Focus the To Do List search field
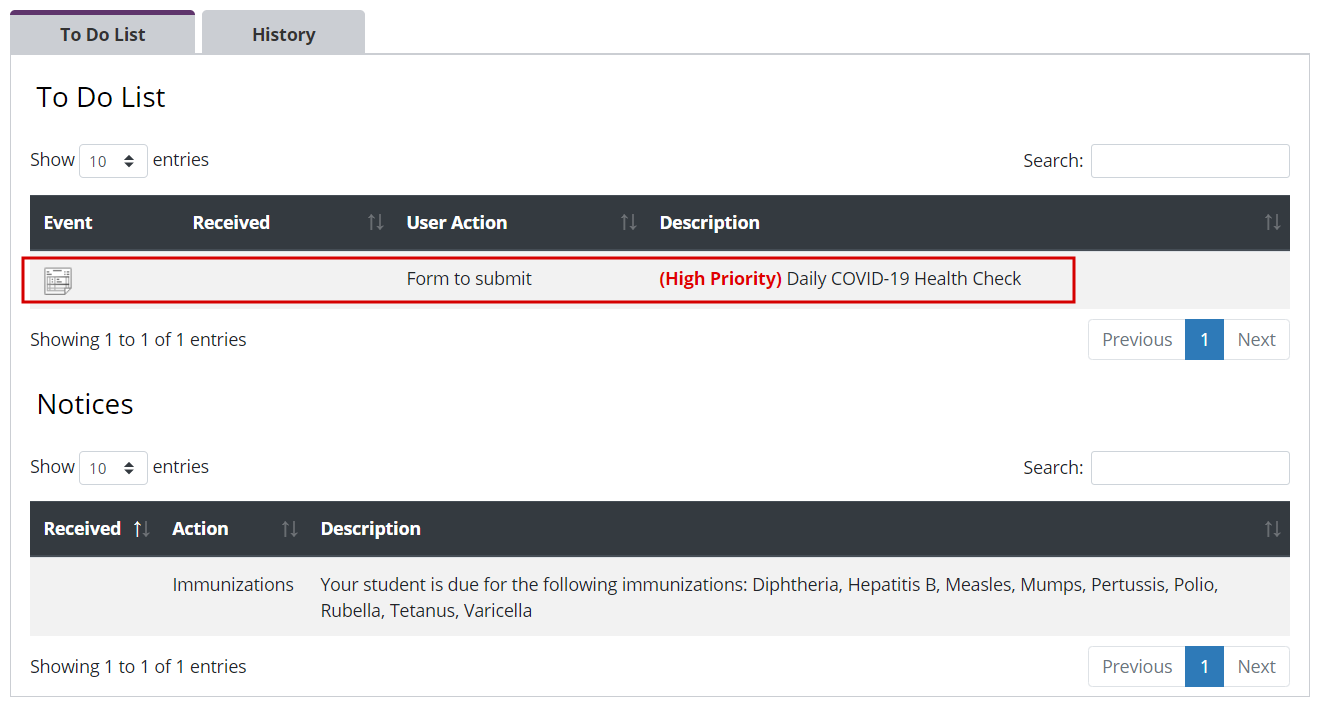 (1190, 161)
